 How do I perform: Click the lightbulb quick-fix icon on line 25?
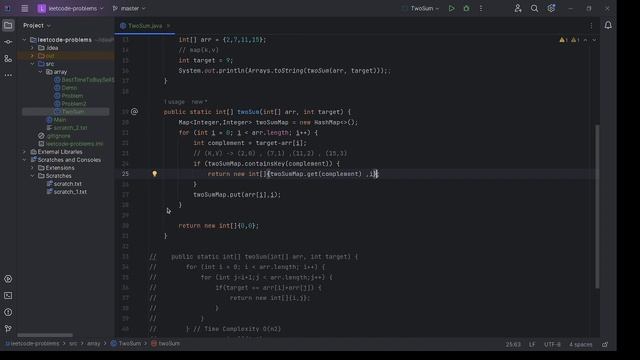coord(154,173)
